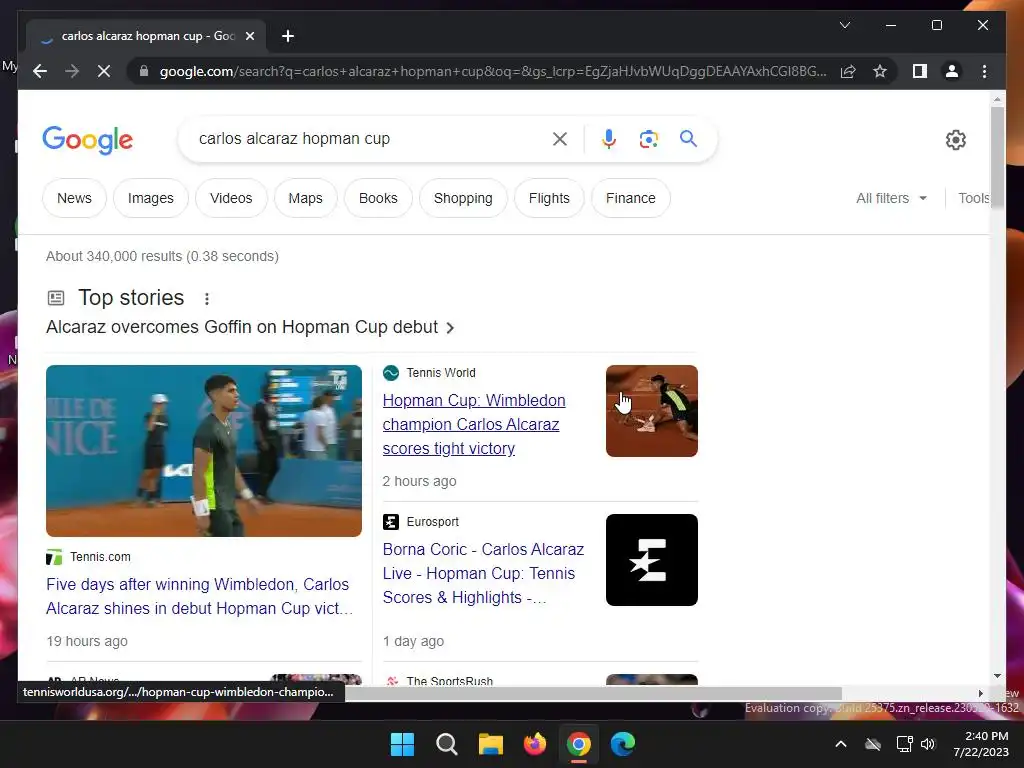The image size is (1024, 768).
Task: Open Google quick settings gear
Action: [x=955, y=140]
